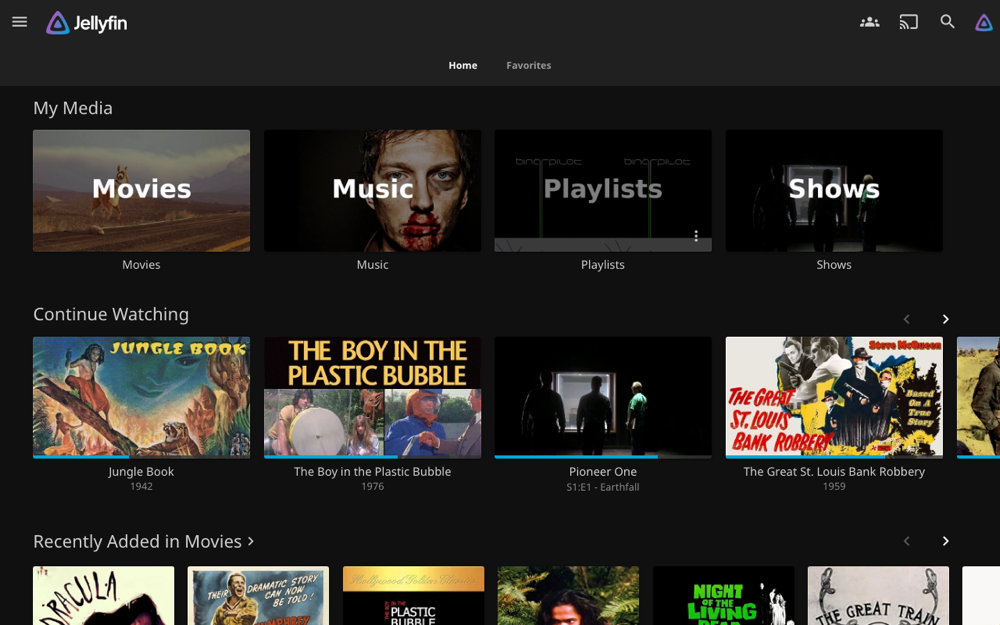Click the Jungle Book title text
This screenshot has height=625, width=1000.
coord(141,472)
